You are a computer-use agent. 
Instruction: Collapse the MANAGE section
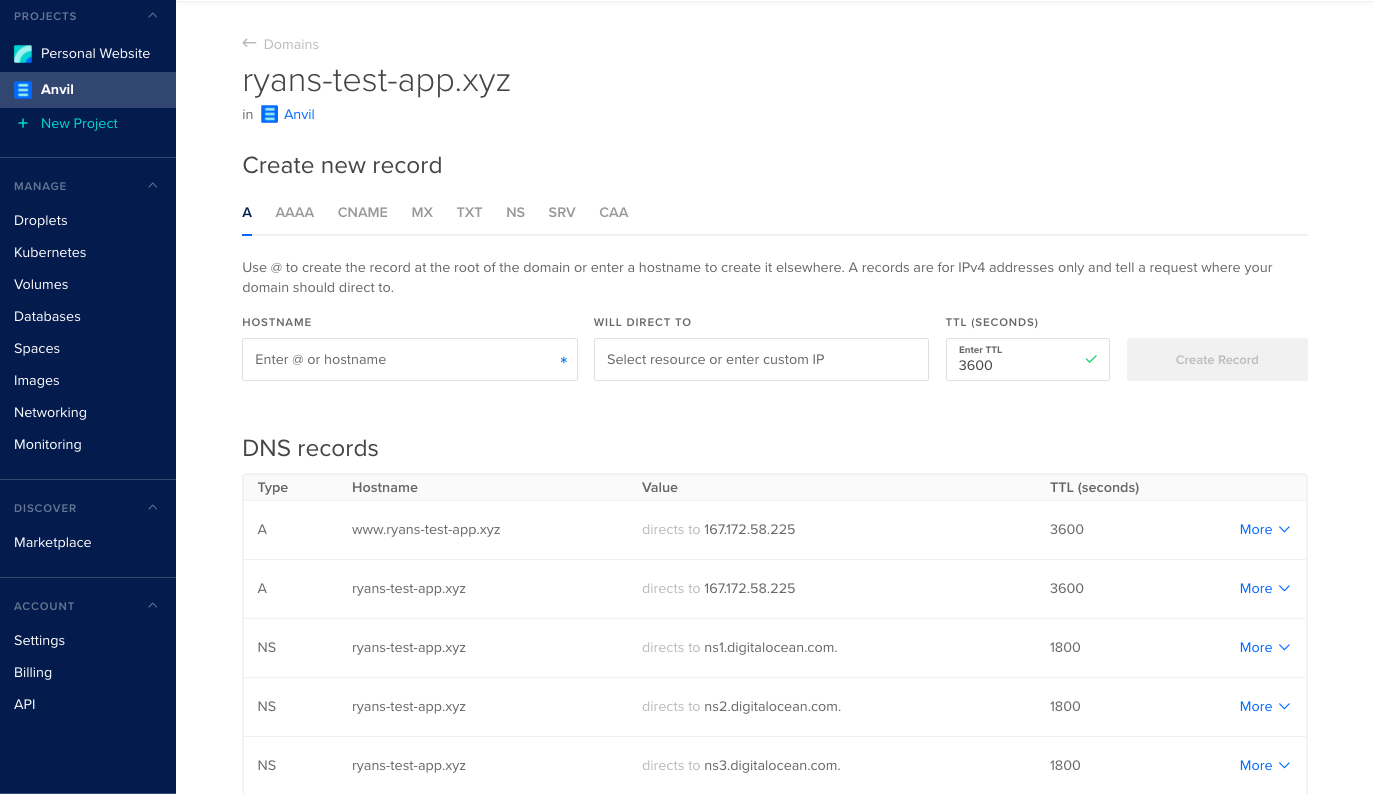tap(151, 185)
